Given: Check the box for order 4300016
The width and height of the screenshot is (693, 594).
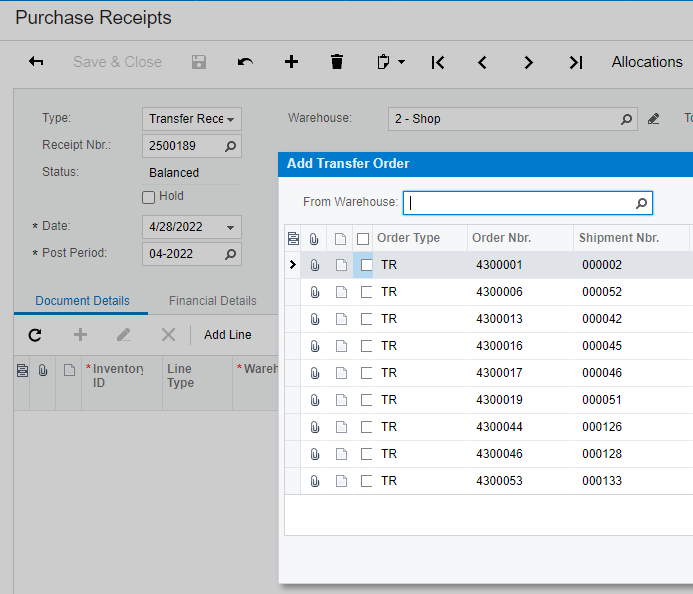Looking at the screenshot, I should point(366,346).
